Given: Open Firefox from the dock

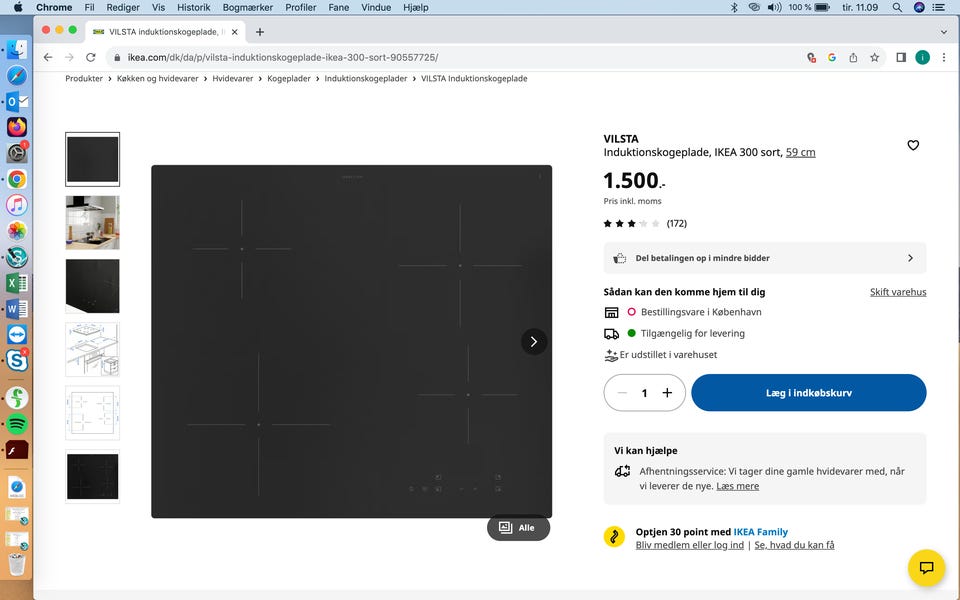Looking at the screenshot, I should click(x=17, y=127).
